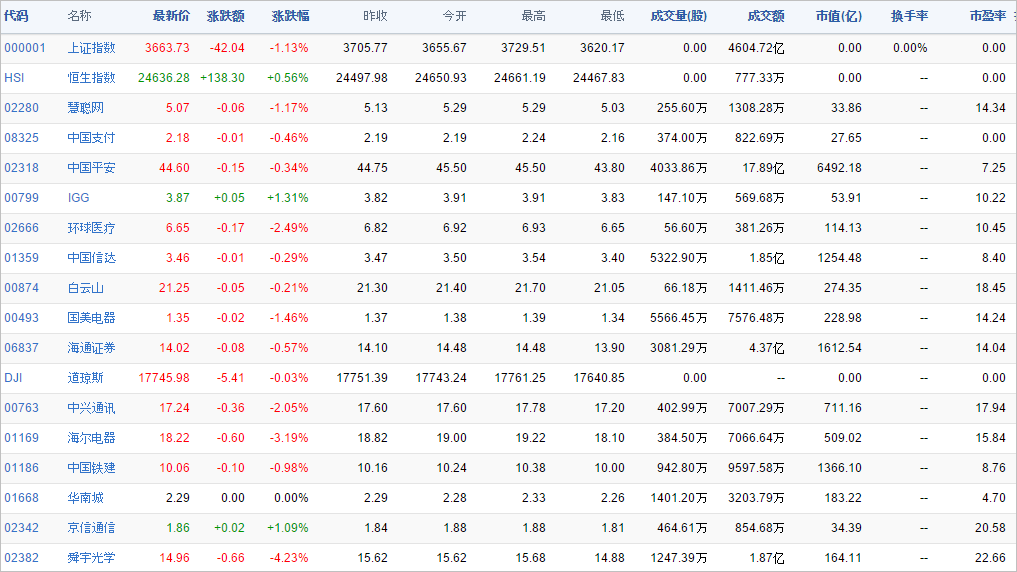The image size is (1017, 572).
Task: Open 白云山 stock link
Action: tap(86, 288)
